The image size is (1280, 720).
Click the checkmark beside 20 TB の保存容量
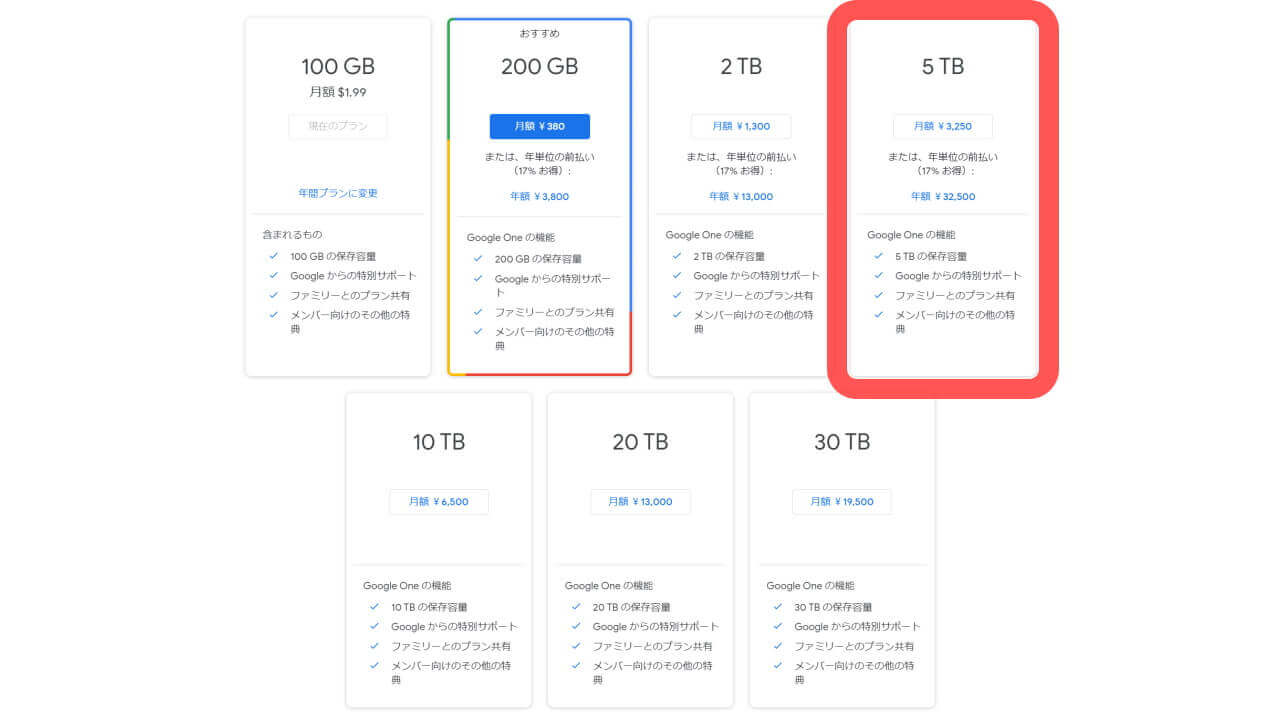577,606
